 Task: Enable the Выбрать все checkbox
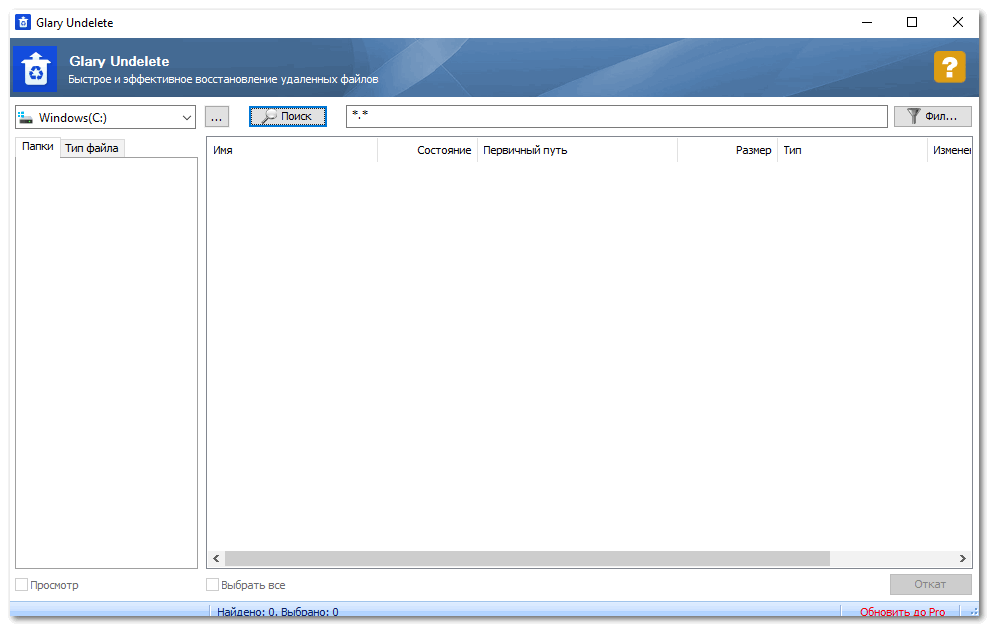pos(213,585)
